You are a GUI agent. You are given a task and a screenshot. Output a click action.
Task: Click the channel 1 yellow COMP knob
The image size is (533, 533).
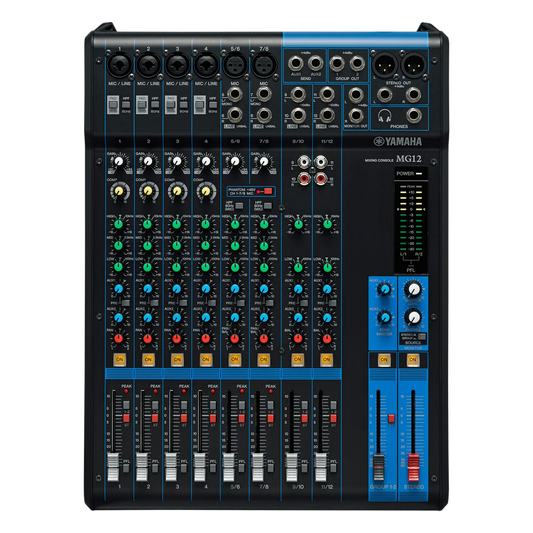click(119, 191)
